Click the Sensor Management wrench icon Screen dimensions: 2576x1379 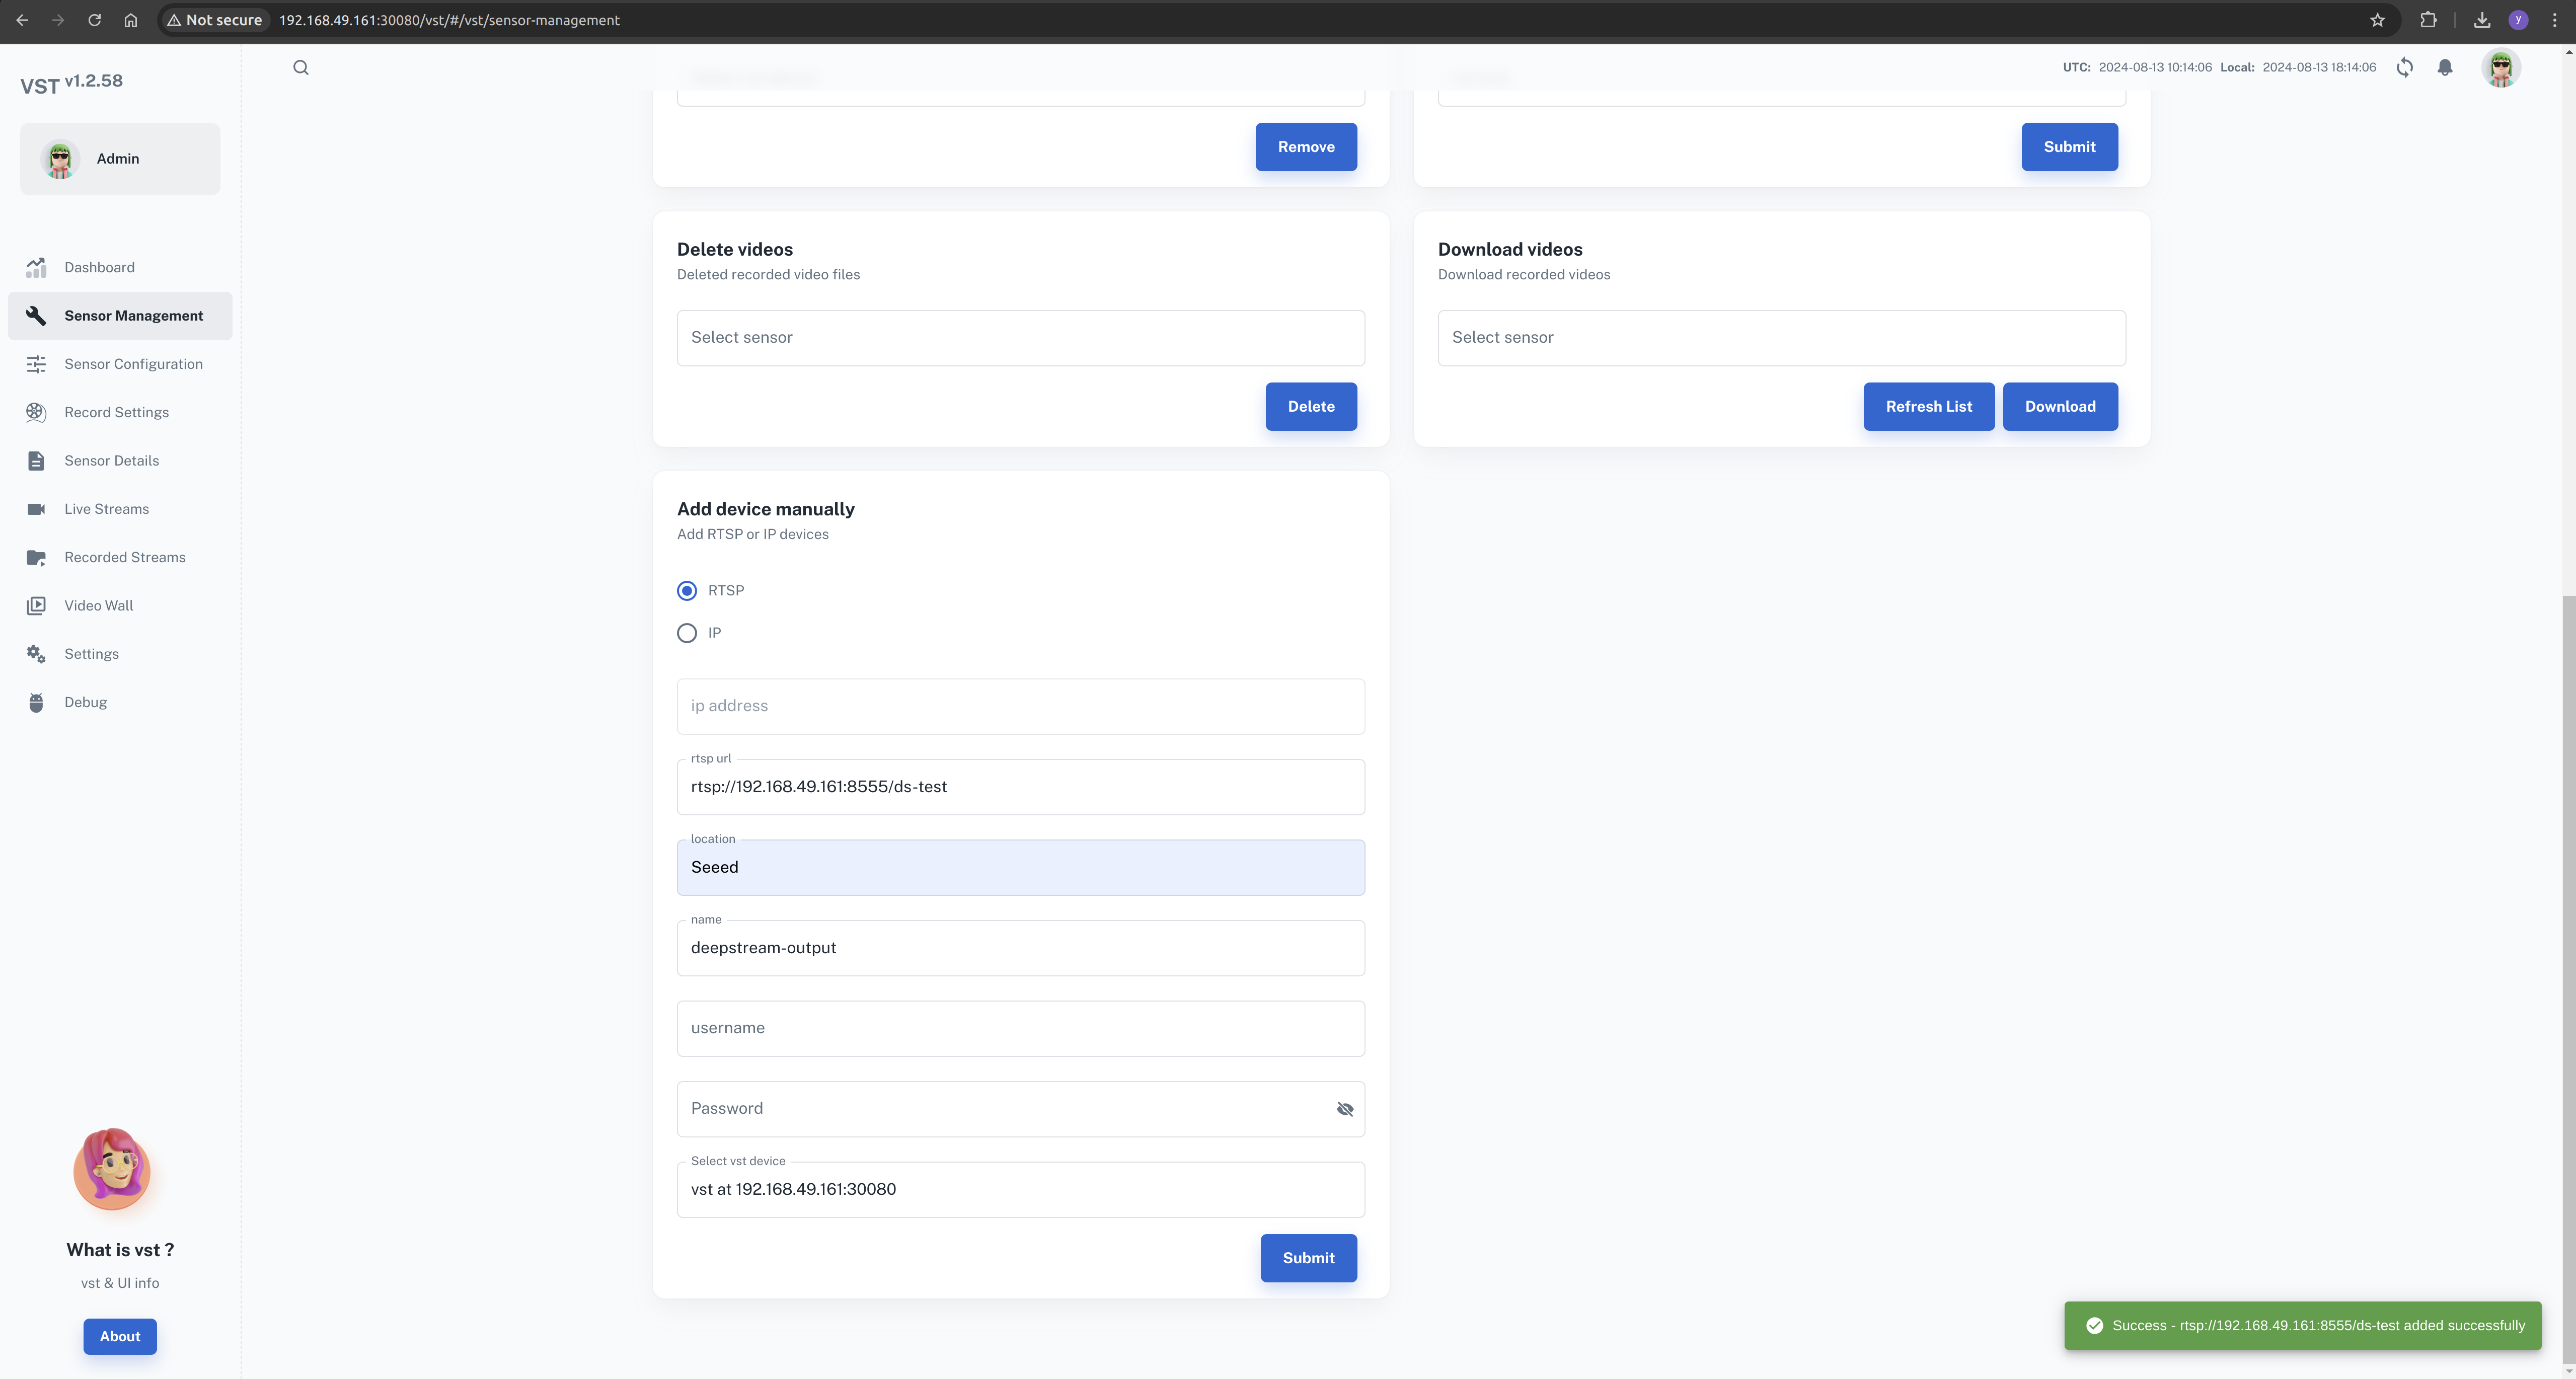click(x=36, y=316)
